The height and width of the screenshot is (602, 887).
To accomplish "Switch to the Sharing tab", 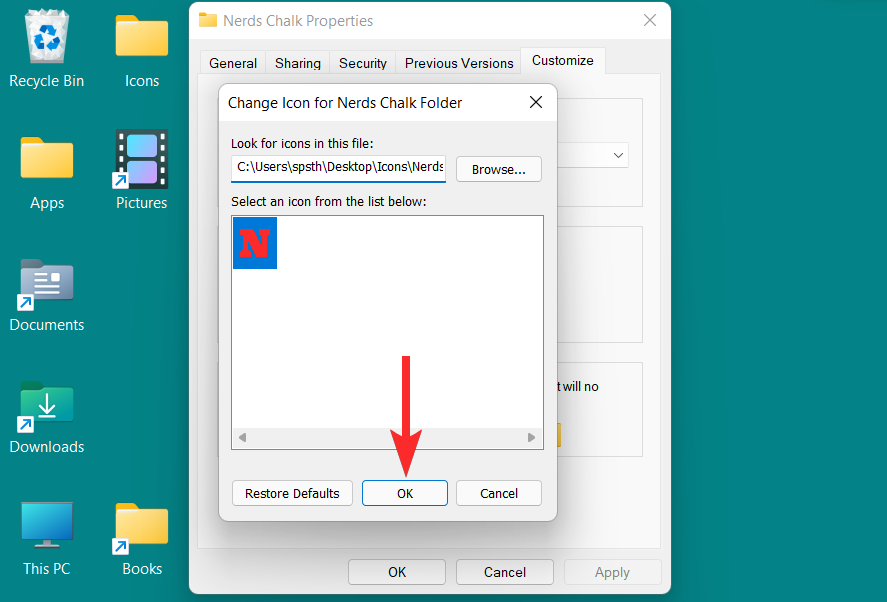I will coord(298,63).
